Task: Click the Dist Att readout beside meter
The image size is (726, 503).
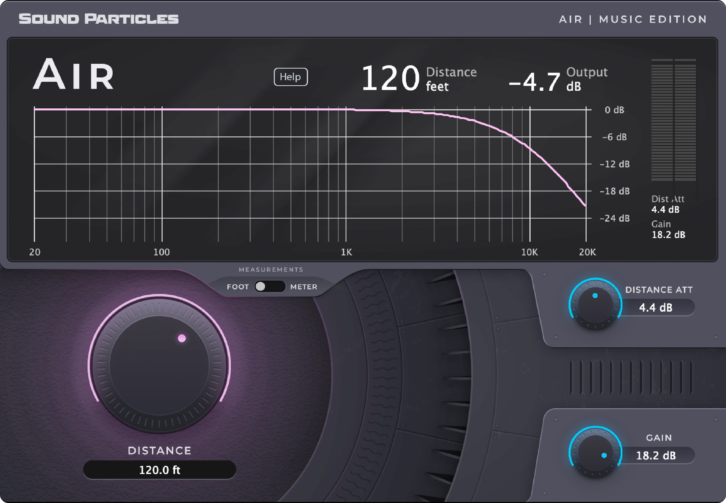Action: (x=667, y=204)
